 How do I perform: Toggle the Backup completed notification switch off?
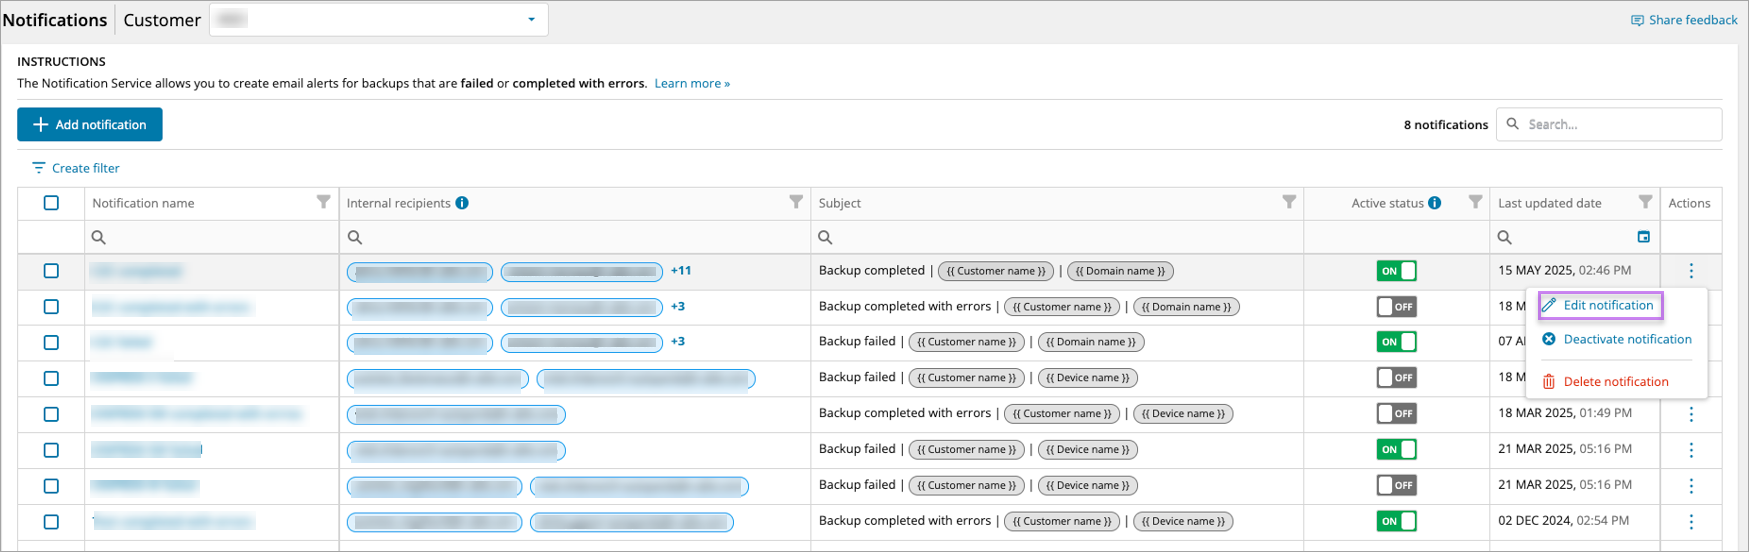[x=1397, y=271]
